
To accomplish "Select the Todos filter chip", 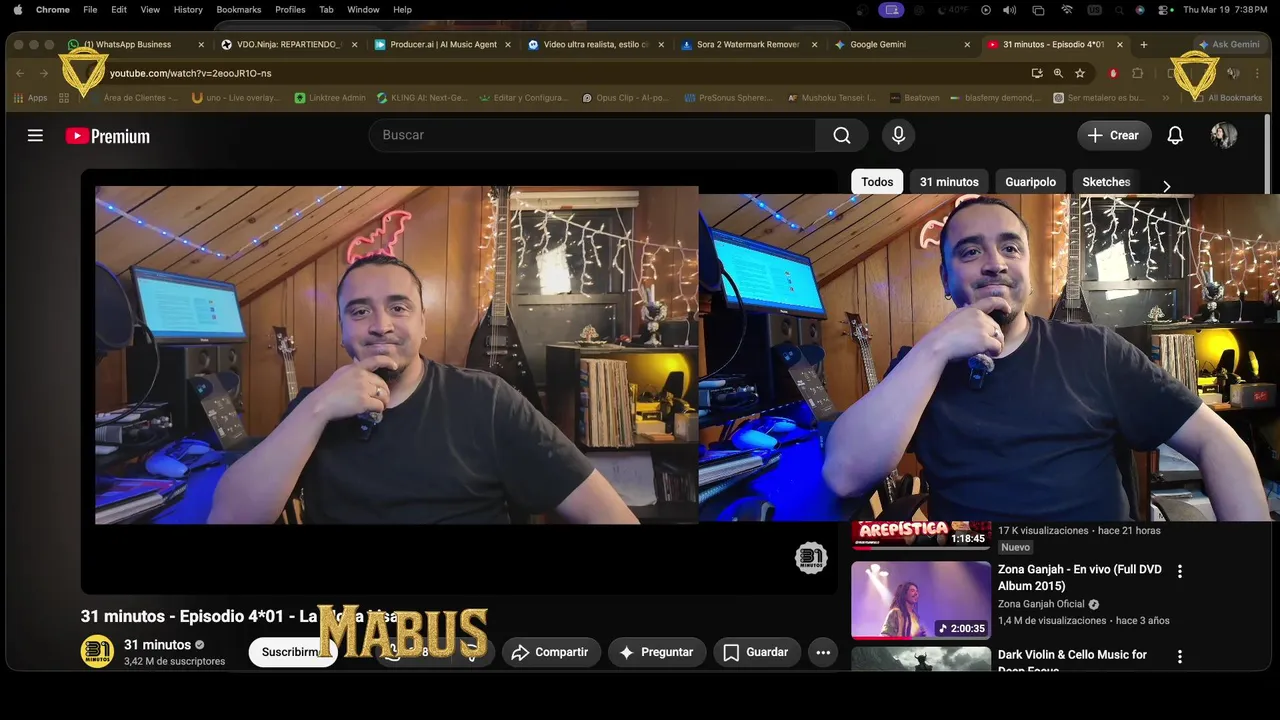I will [877, 182].
